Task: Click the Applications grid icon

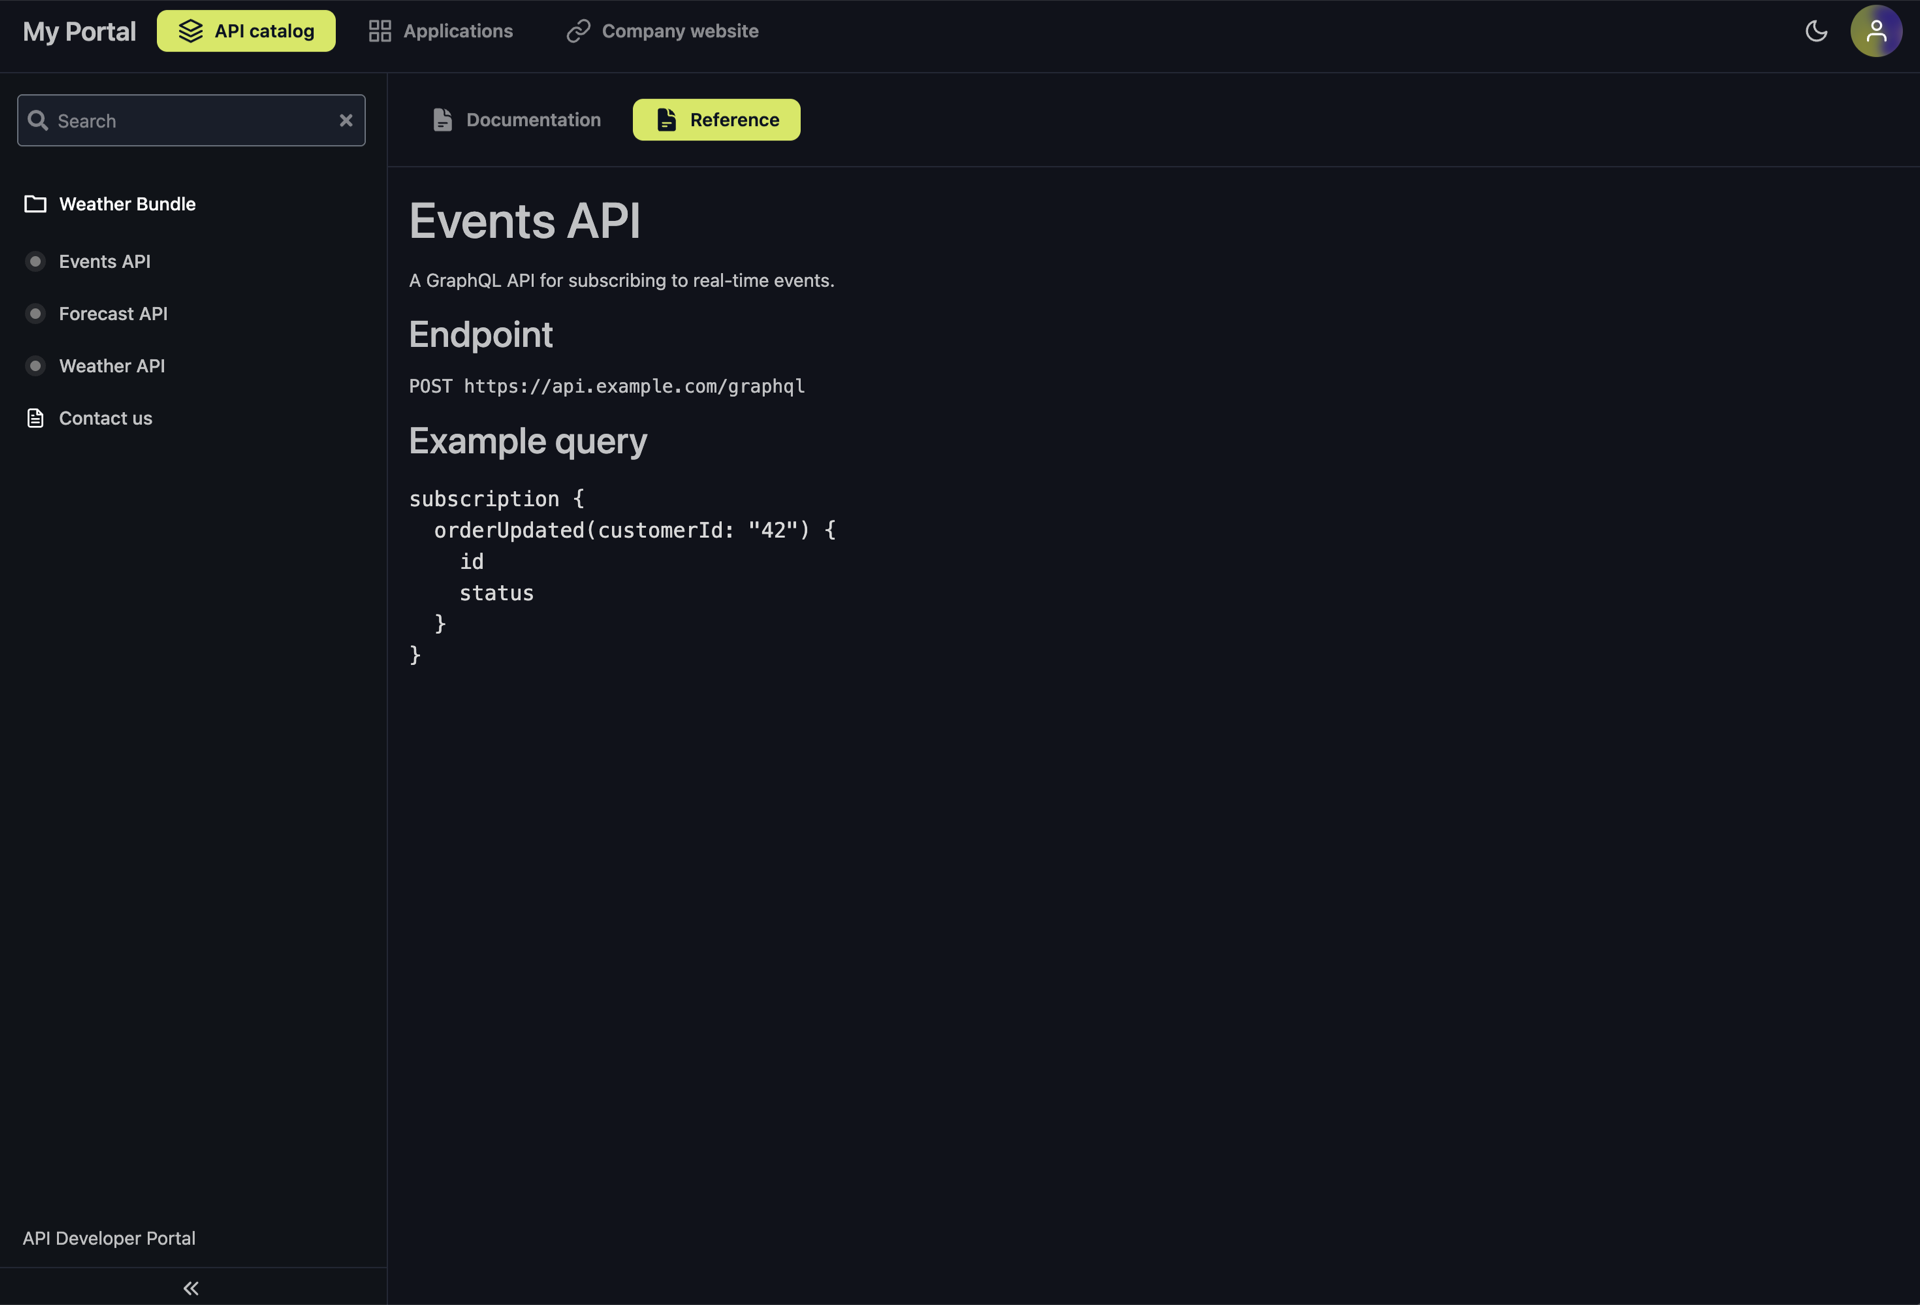Action: (x=380, y=31)
